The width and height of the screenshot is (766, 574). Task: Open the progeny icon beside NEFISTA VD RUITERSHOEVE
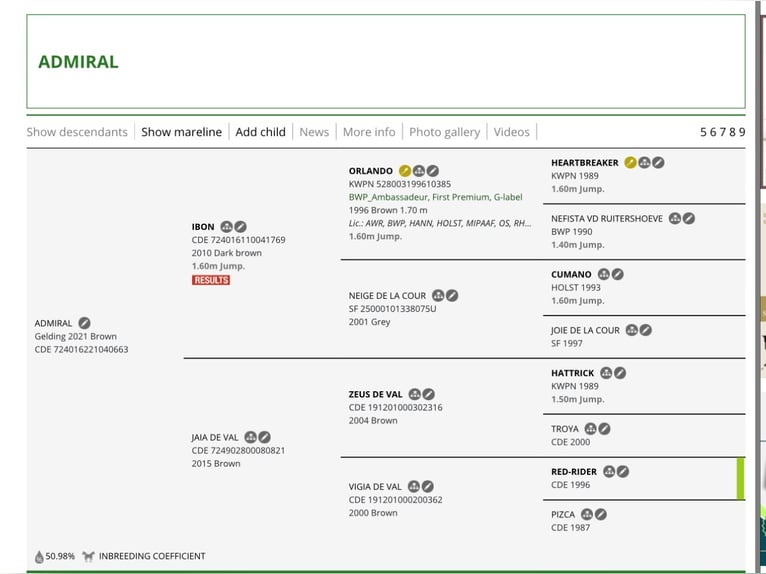click(675, 219)
